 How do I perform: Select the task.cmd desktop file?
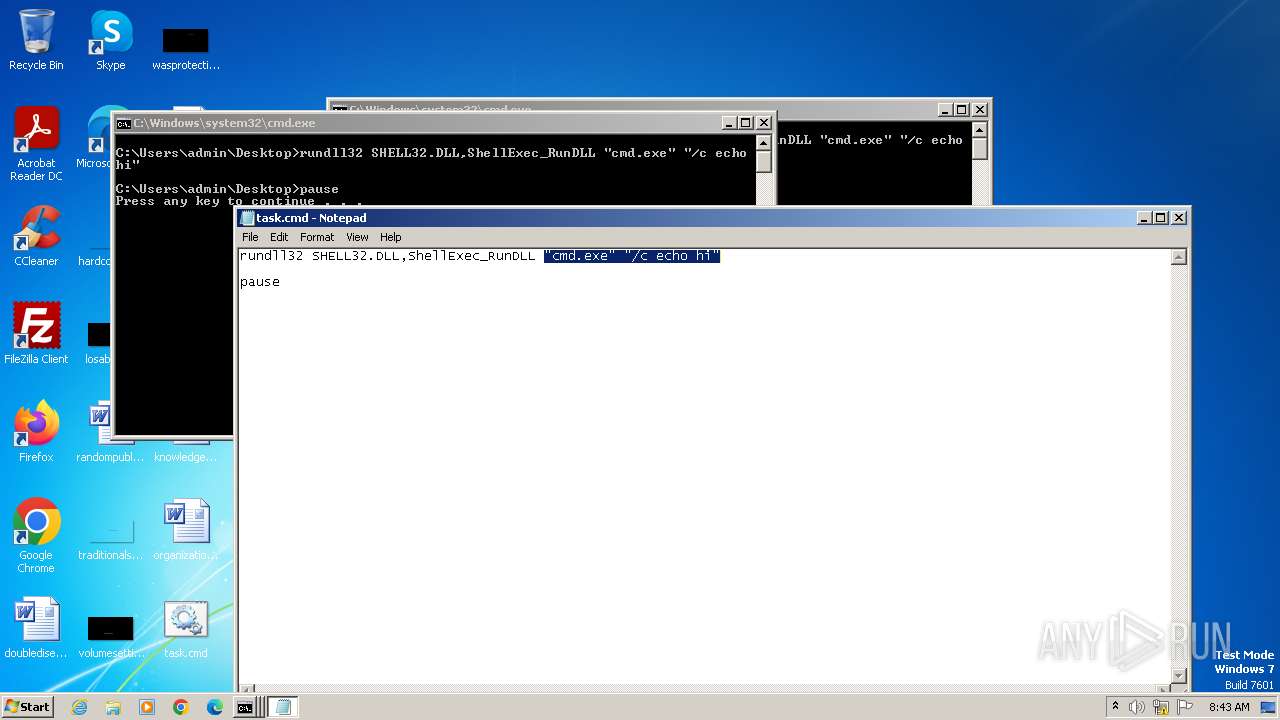[185, 628]
